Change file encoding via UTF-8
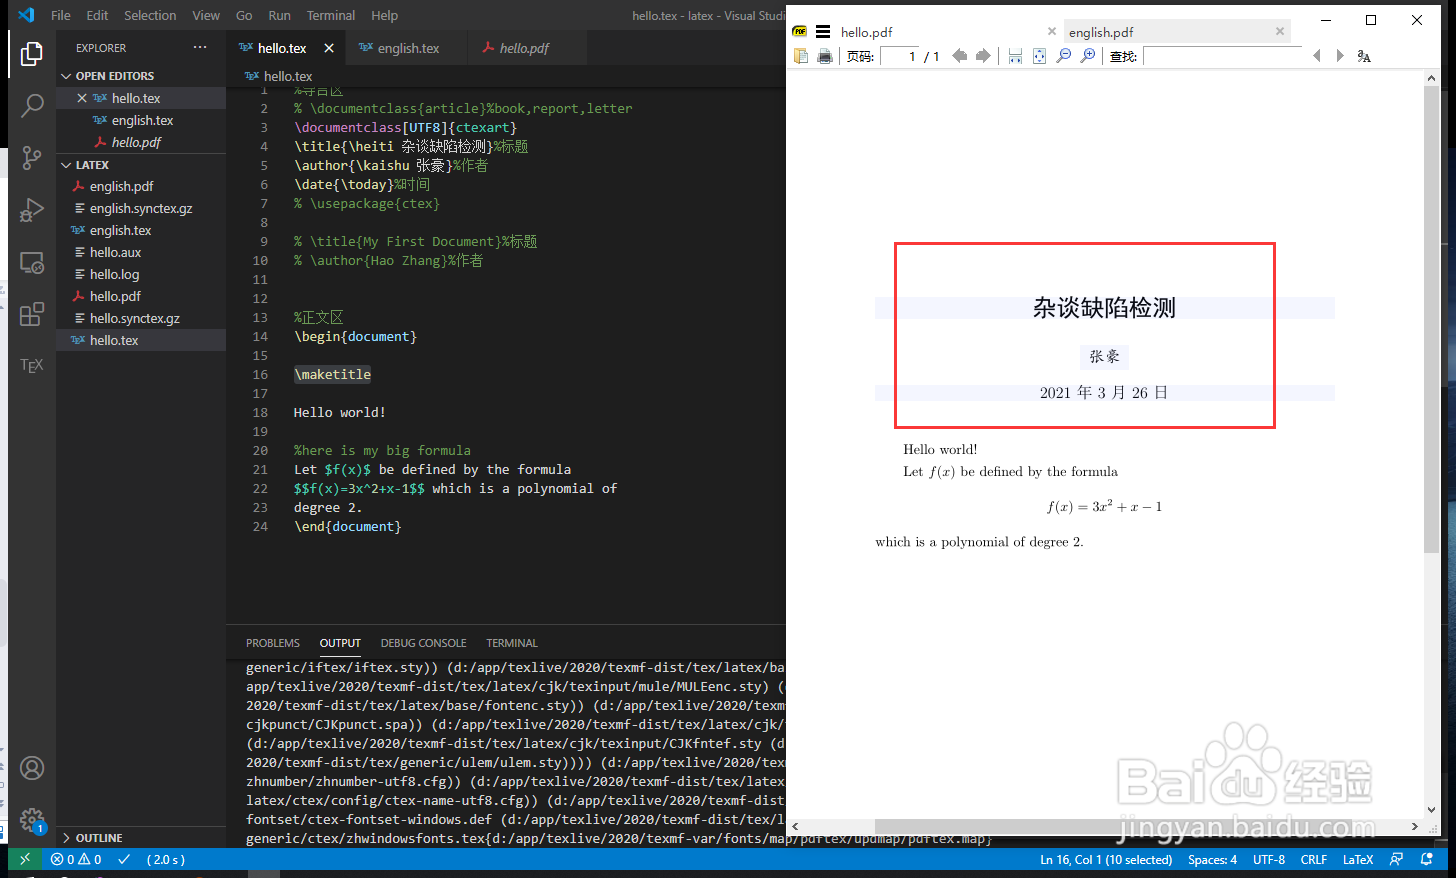Viewport: 1456px width, 878px height. [1269, 859]
